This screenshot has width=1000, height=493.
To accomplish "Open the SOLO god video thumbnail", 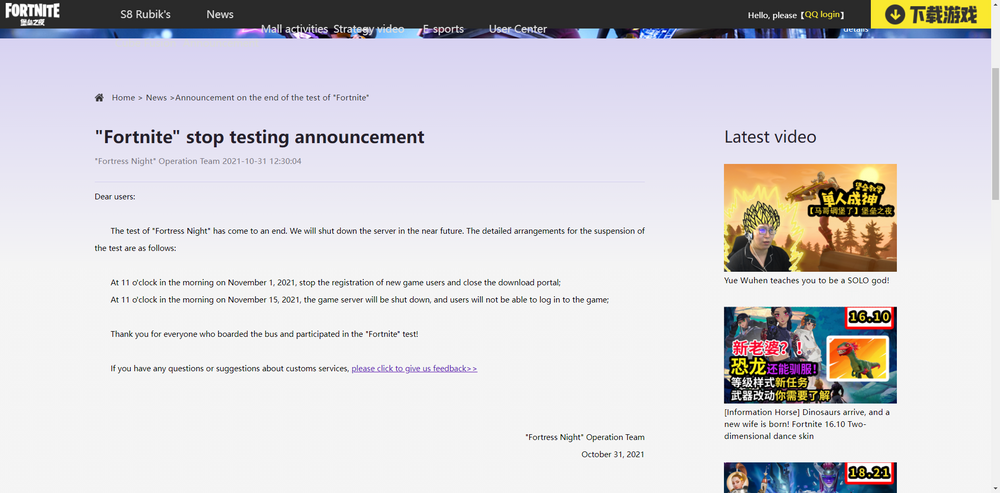I will 810,218.
